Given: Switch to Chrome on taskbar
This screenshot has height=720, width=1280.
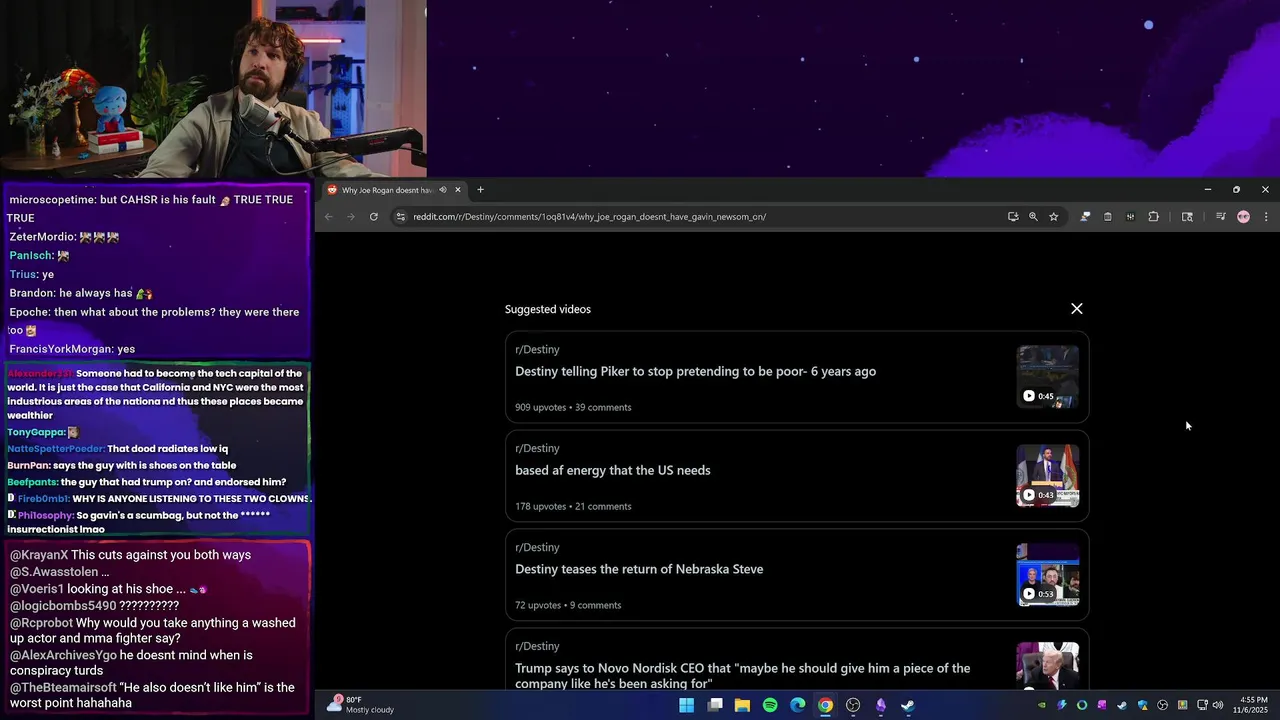Looking at the screenshot, I should click(x=825, y=705).
